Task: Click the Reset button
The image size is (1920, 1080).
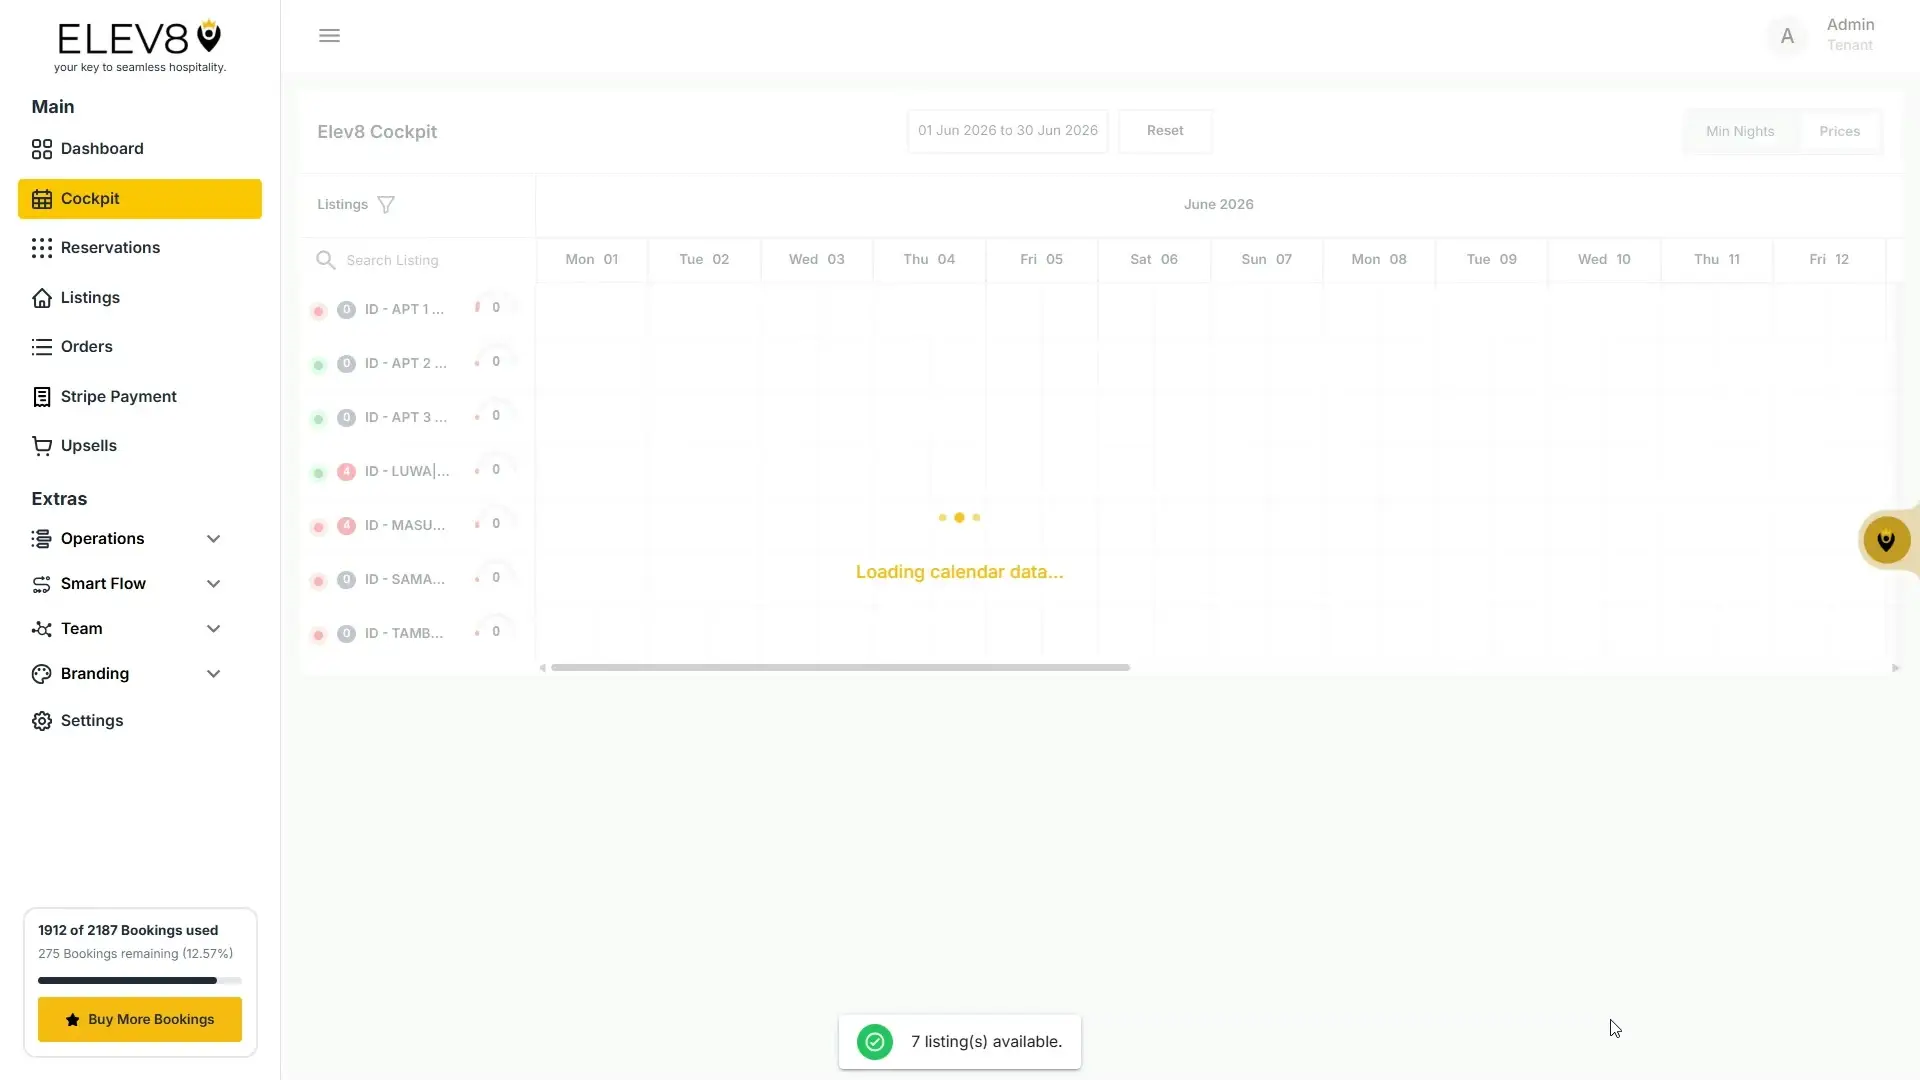Action: click(1164, 131)
